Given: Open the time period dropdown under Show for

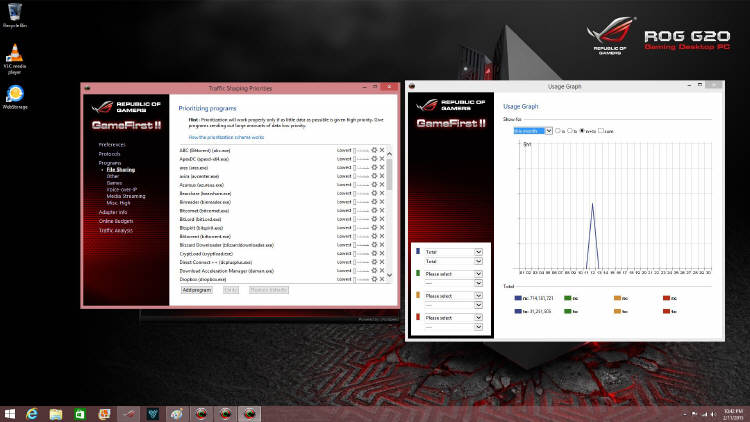Looking at the screenshot, I should coord(533,131).
